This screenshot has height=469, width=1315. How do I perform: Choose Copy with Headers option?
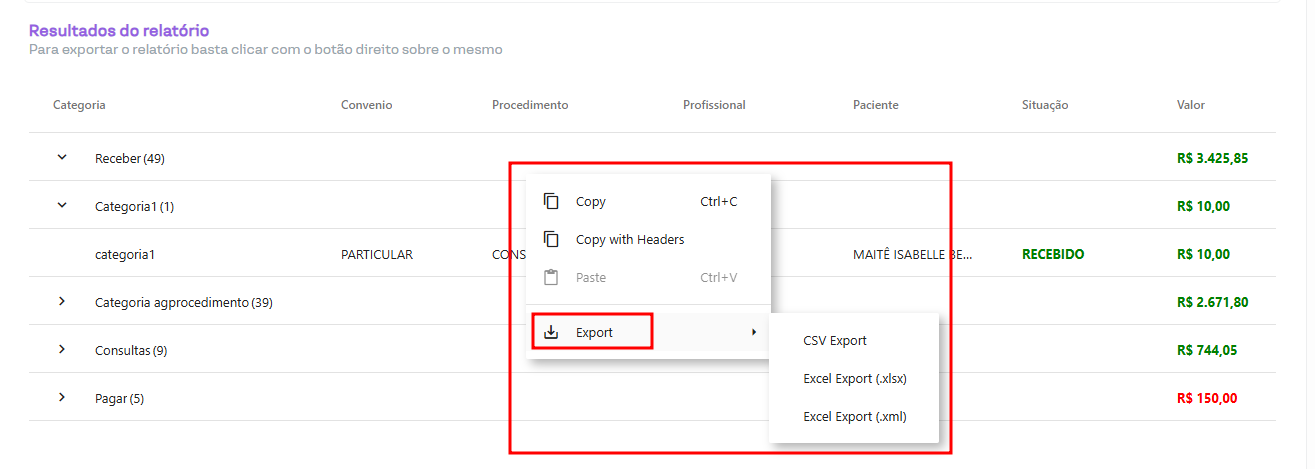click(x=630, y=240)
